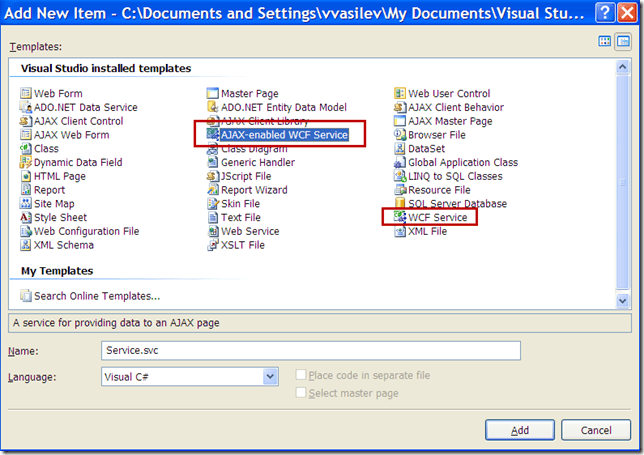Pick the Global Application Class icon

400,162
